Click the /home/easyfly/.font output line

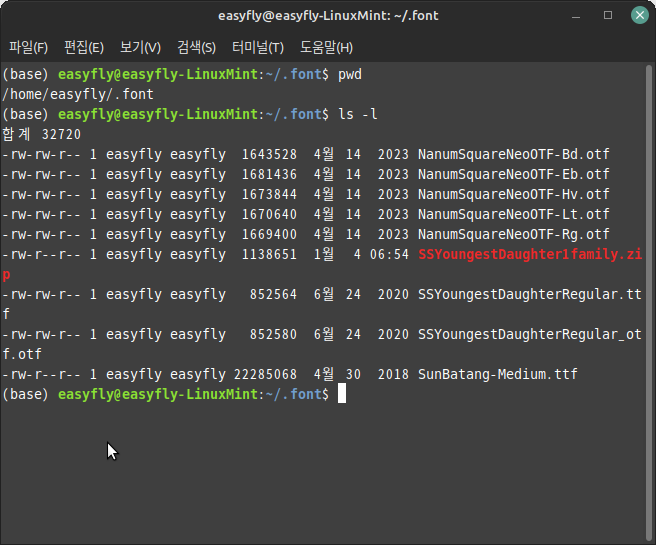pos(78,95)
